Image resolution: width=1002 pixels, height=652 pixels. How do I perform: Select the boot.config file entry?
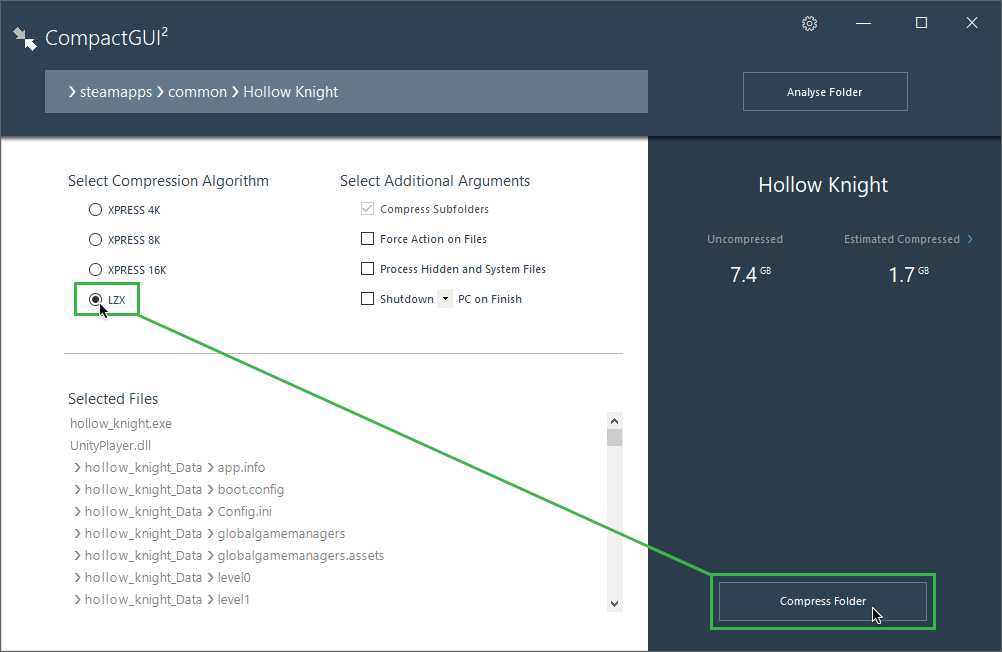click(179, 490)
